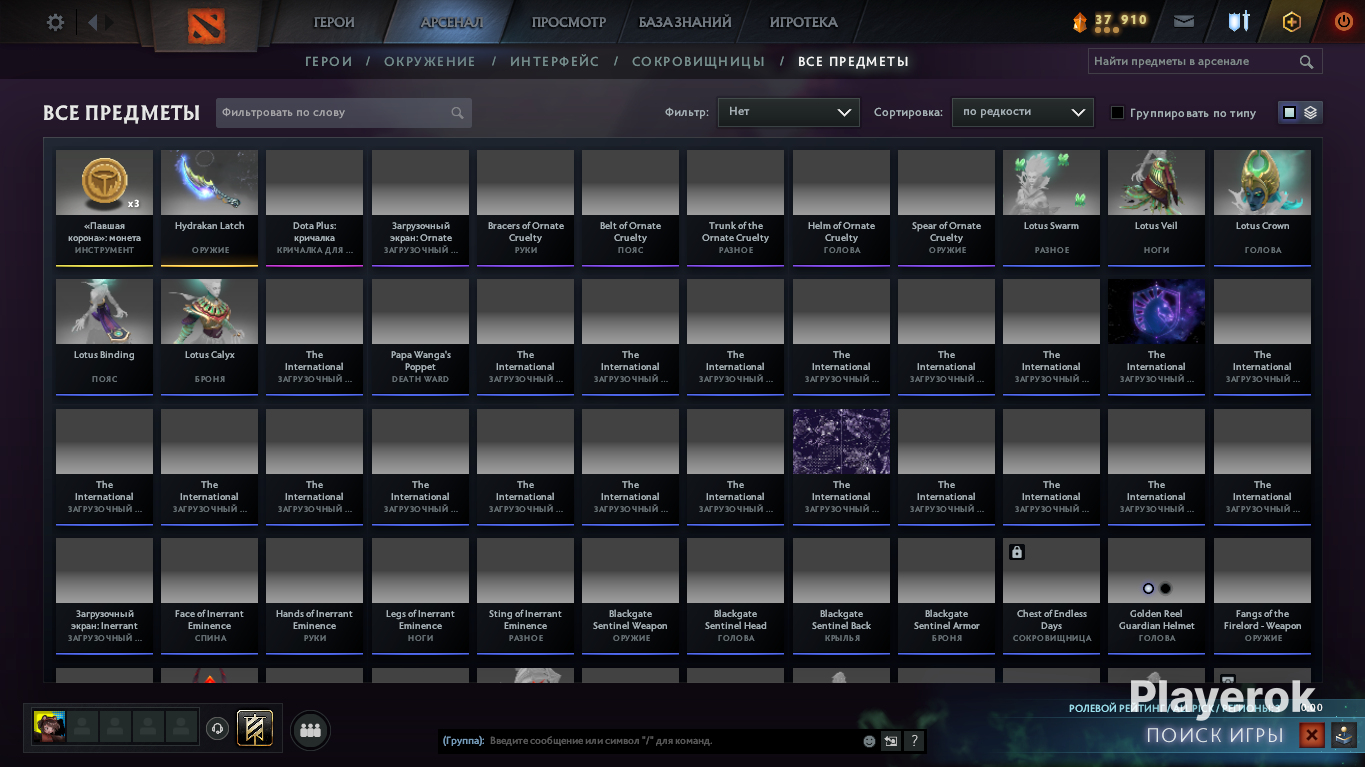Switch to stacked items view

point(1310,113)
